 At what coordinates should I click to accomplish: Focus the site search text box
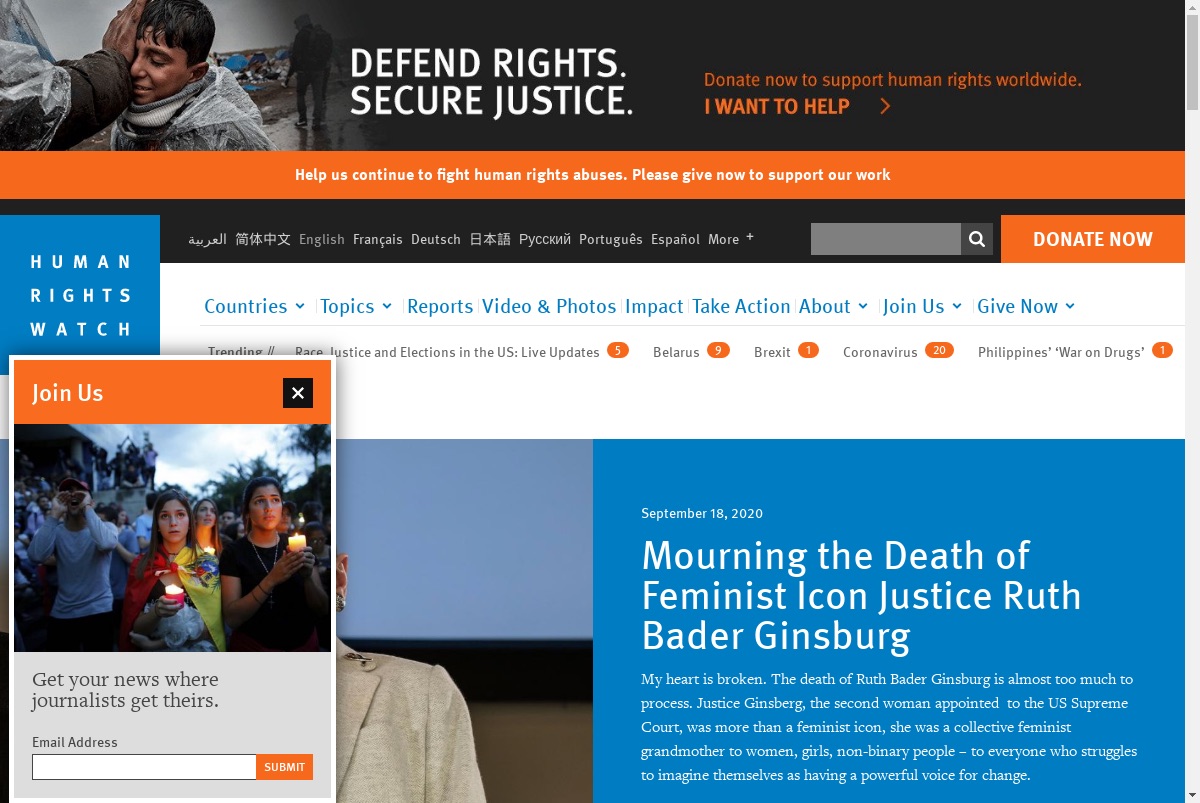click(x=886, y=239)
